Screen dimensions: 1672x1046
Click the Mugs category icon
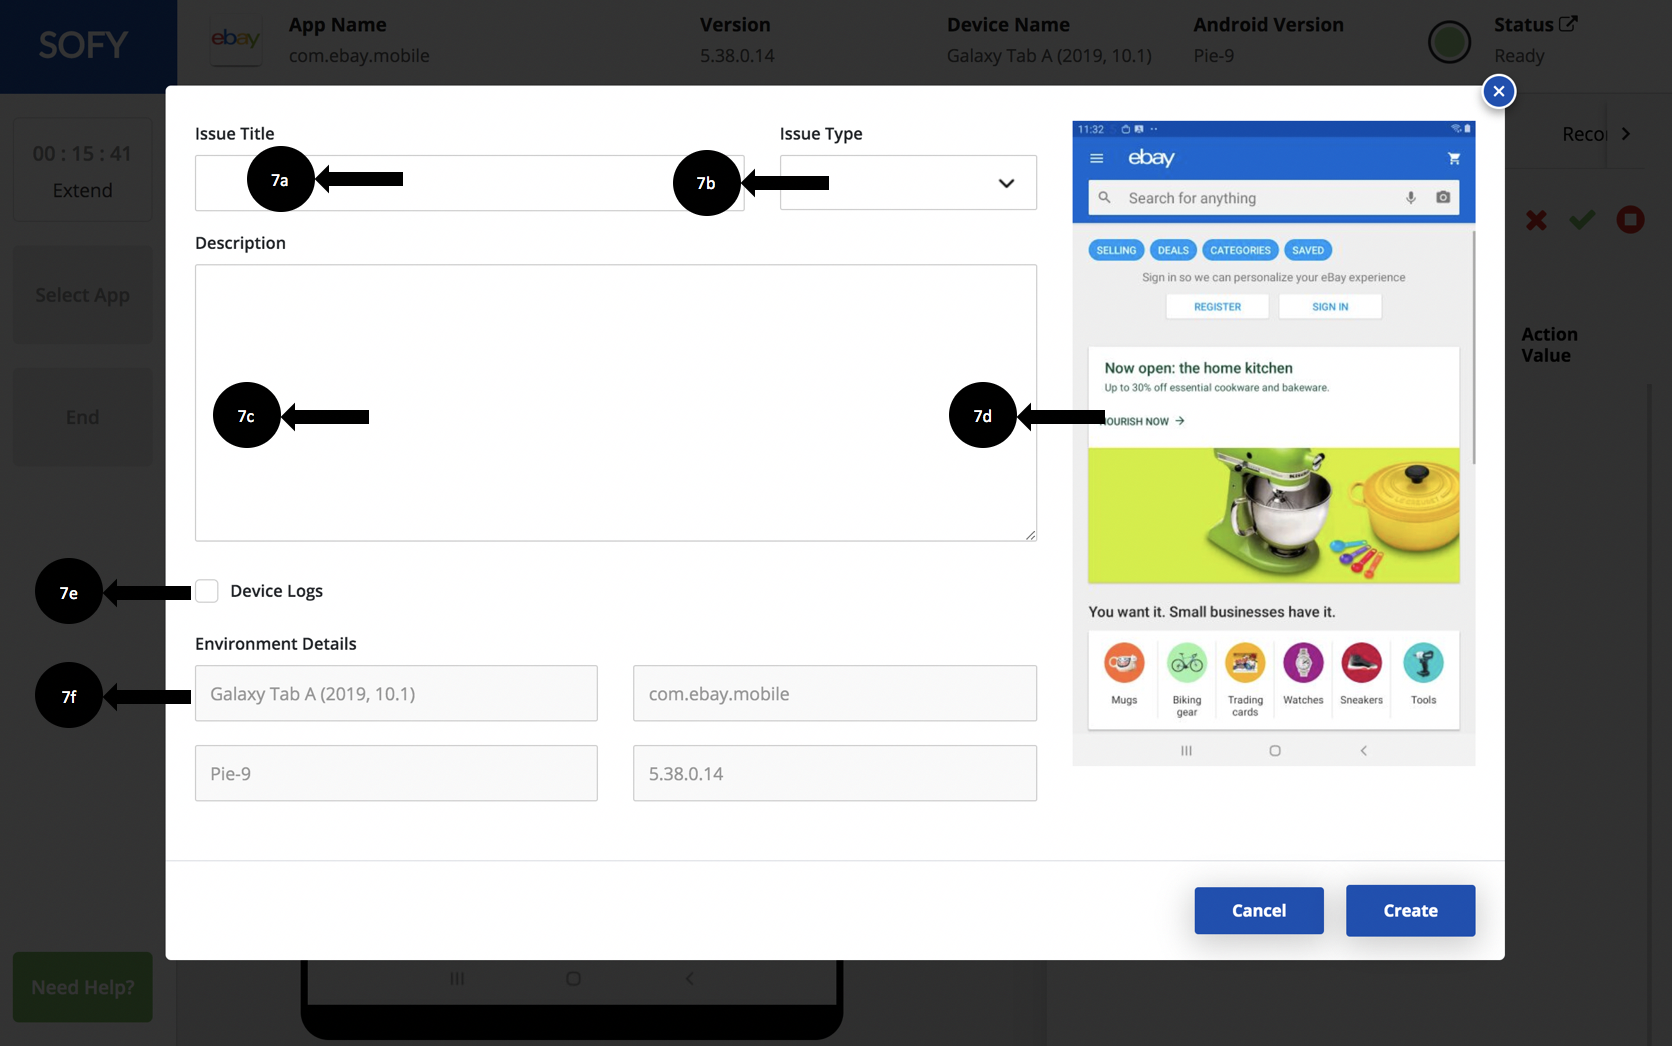1124,663
